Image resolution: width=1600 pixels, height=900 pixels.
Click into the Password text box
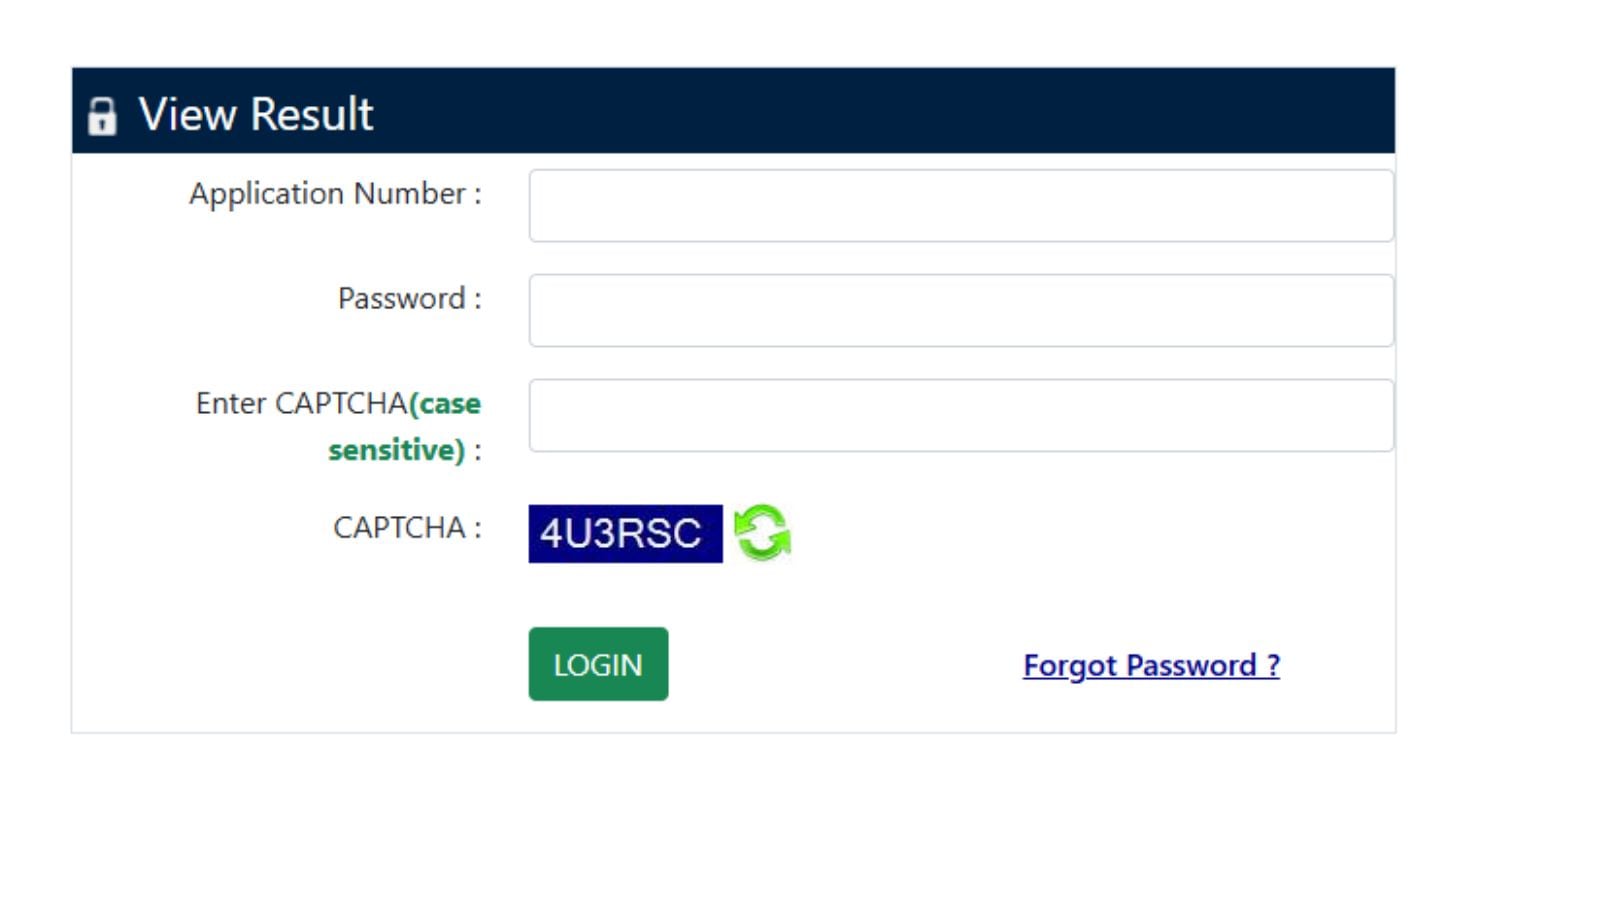(960, 311)
